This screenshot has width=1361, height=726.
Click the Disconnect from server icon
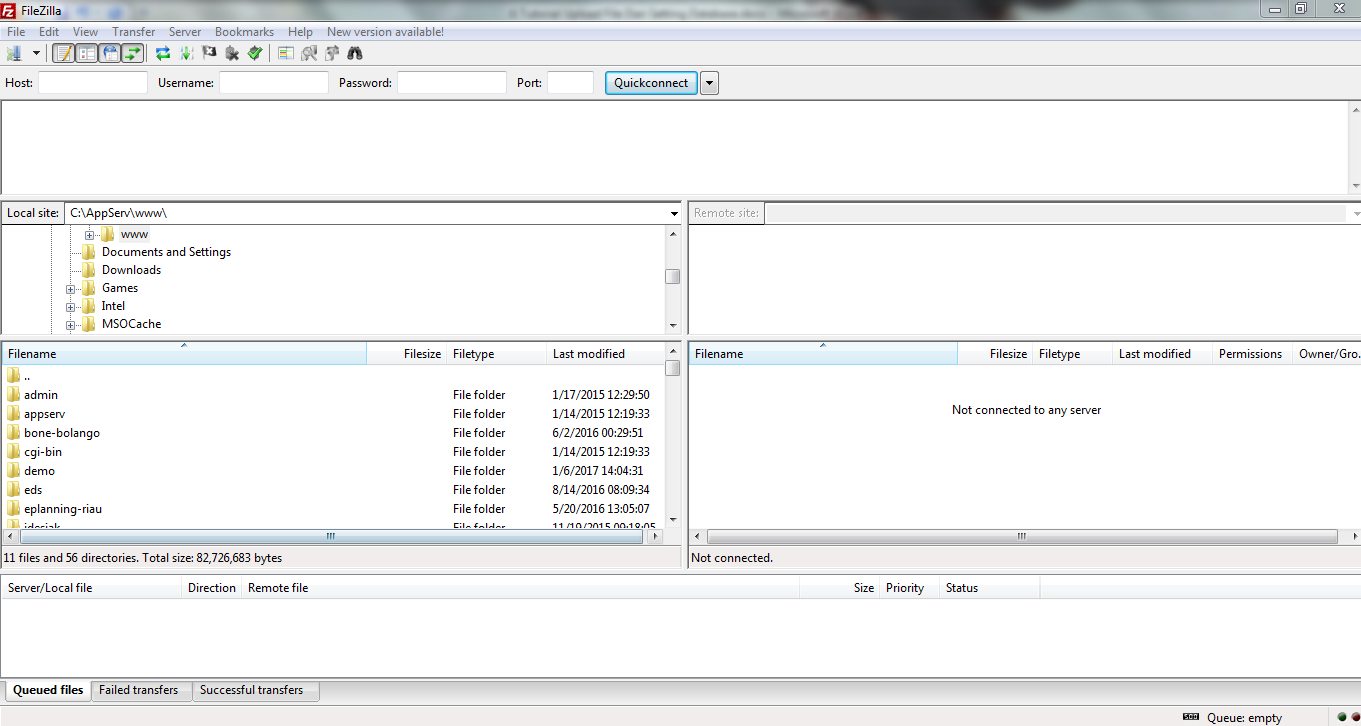point(232,53)
